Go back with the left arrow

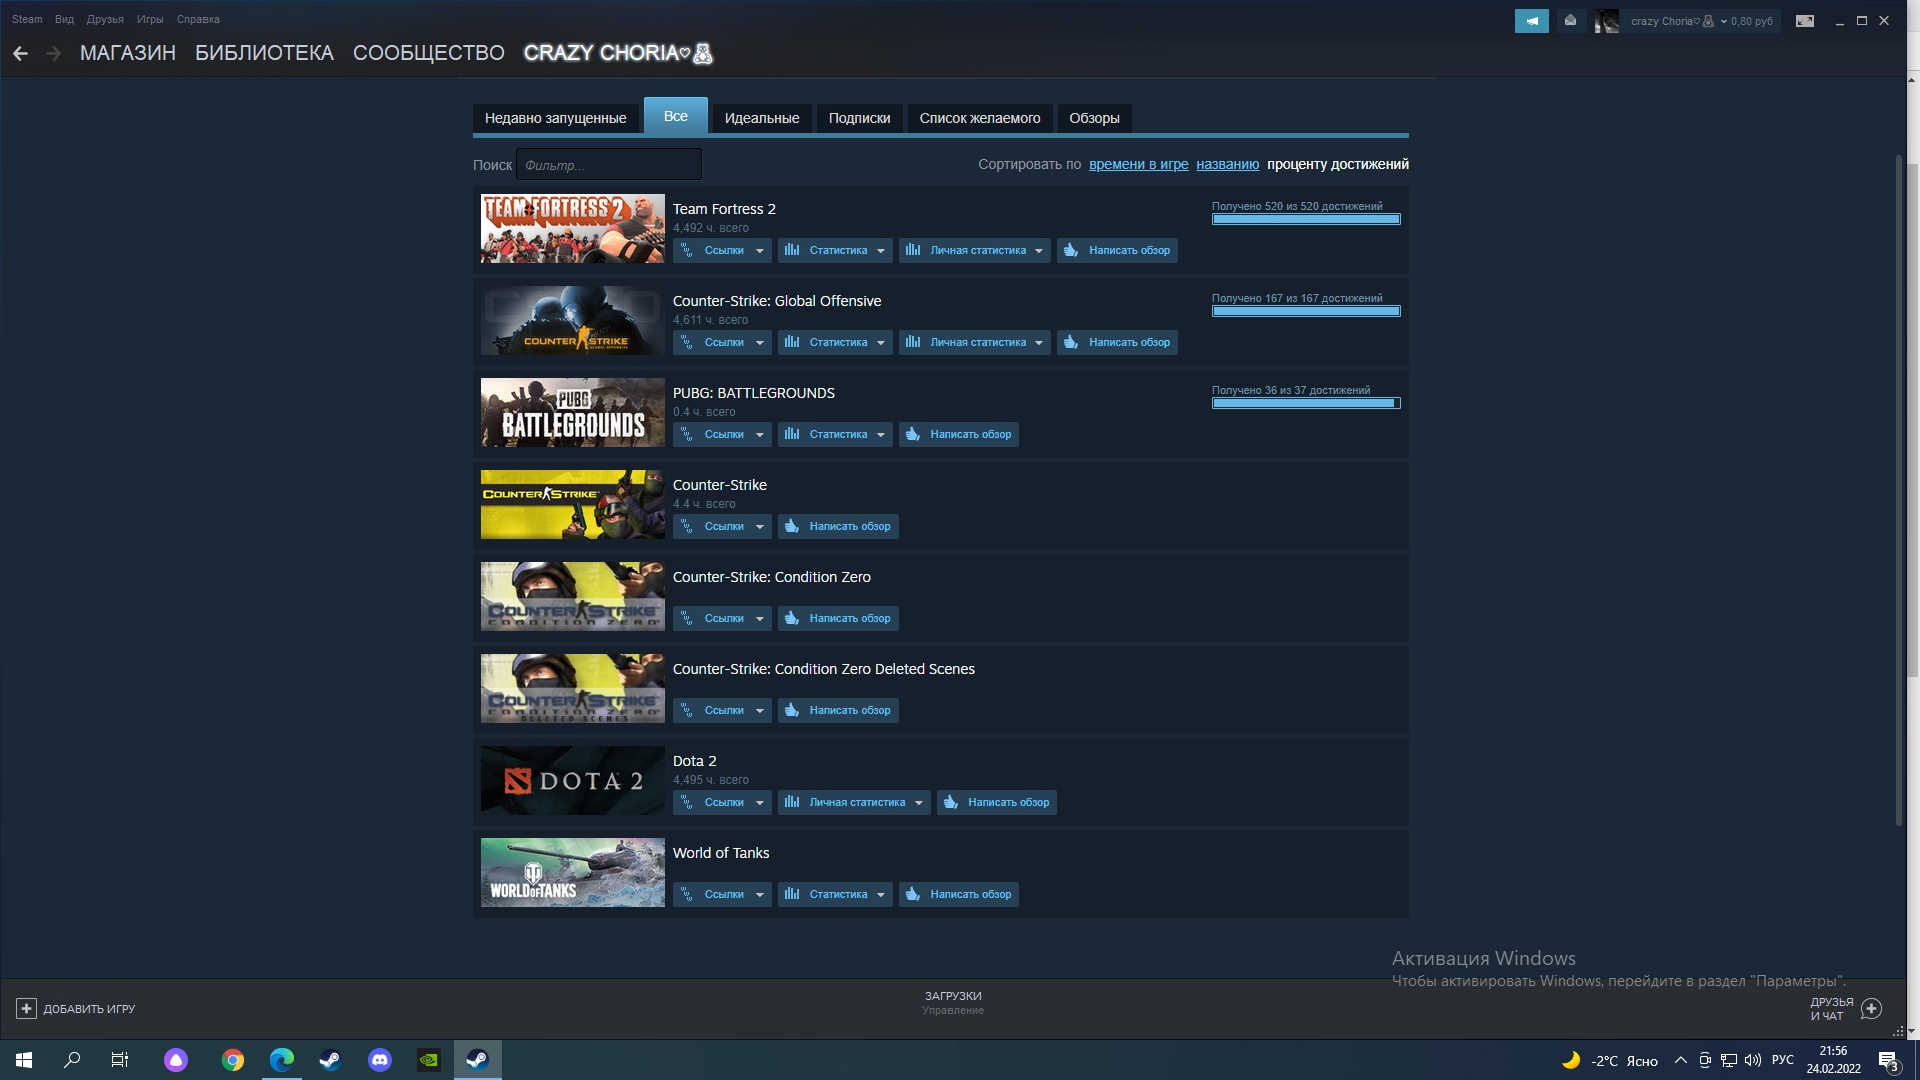pos(20,53)
